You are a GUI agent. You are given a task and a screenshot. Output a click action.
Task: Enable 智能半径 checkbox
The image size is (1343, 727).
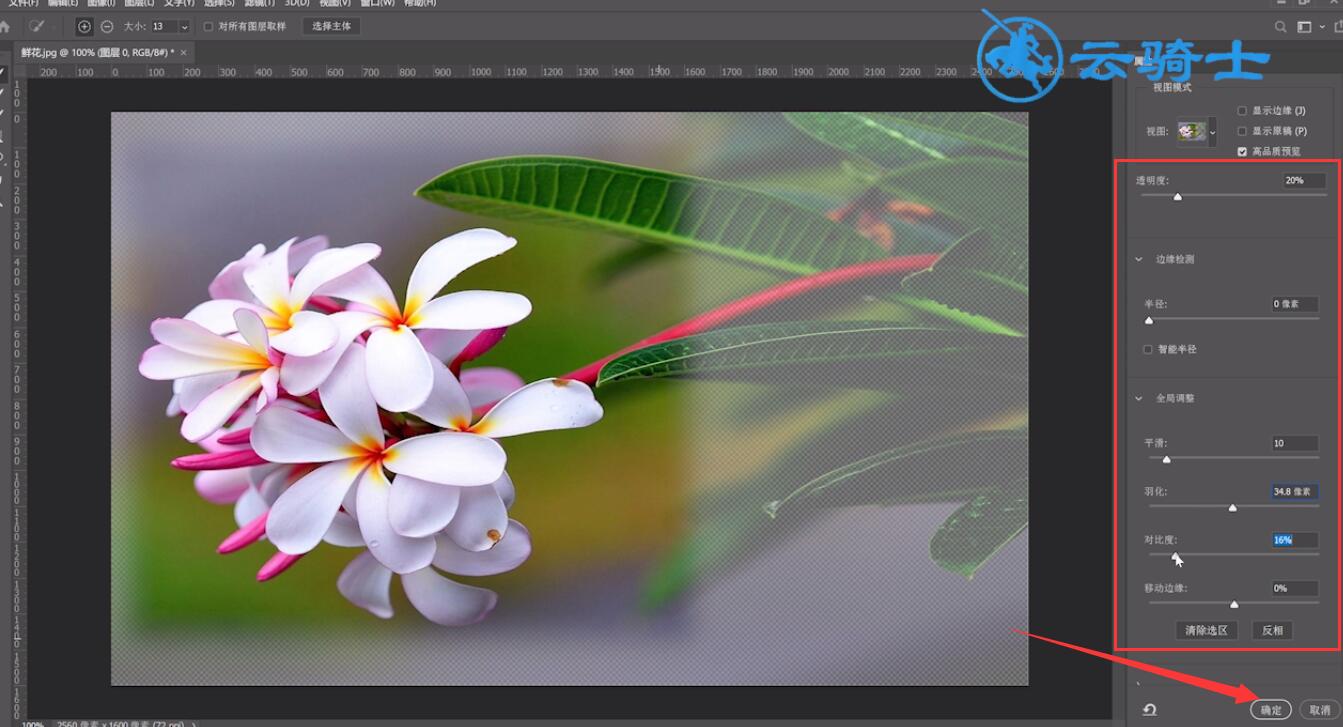click(x=1148, y=349)
